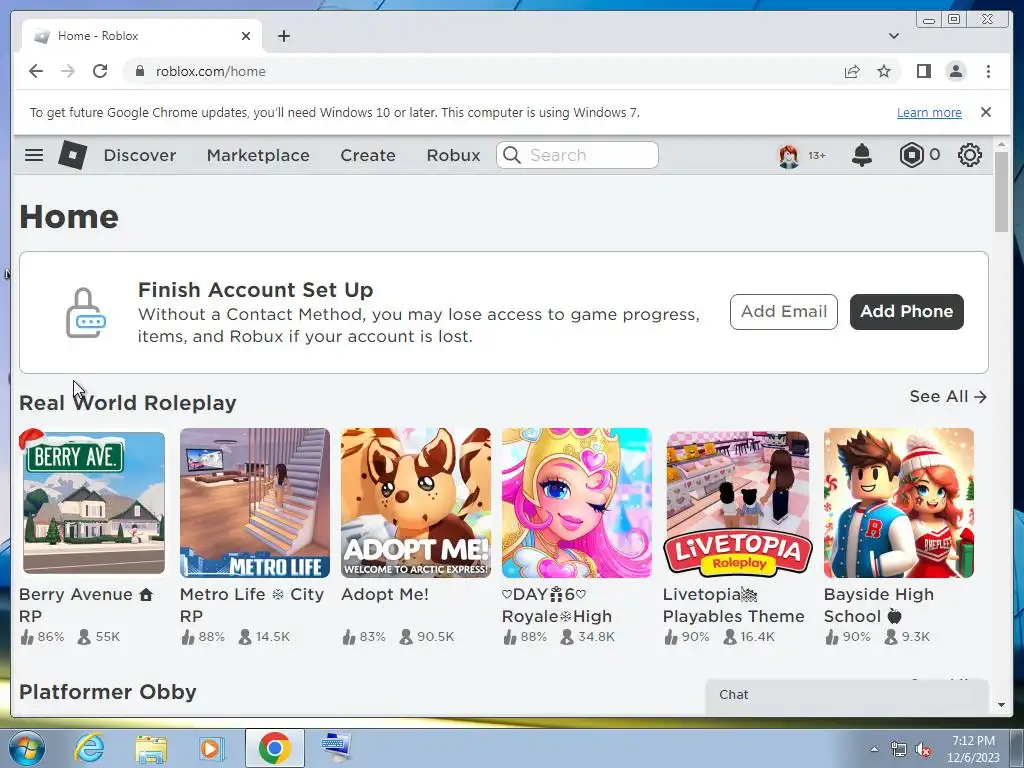Show hidden tray icons arrow
This screenshot has width=1024, height=768.
click(x=874, y=749)
